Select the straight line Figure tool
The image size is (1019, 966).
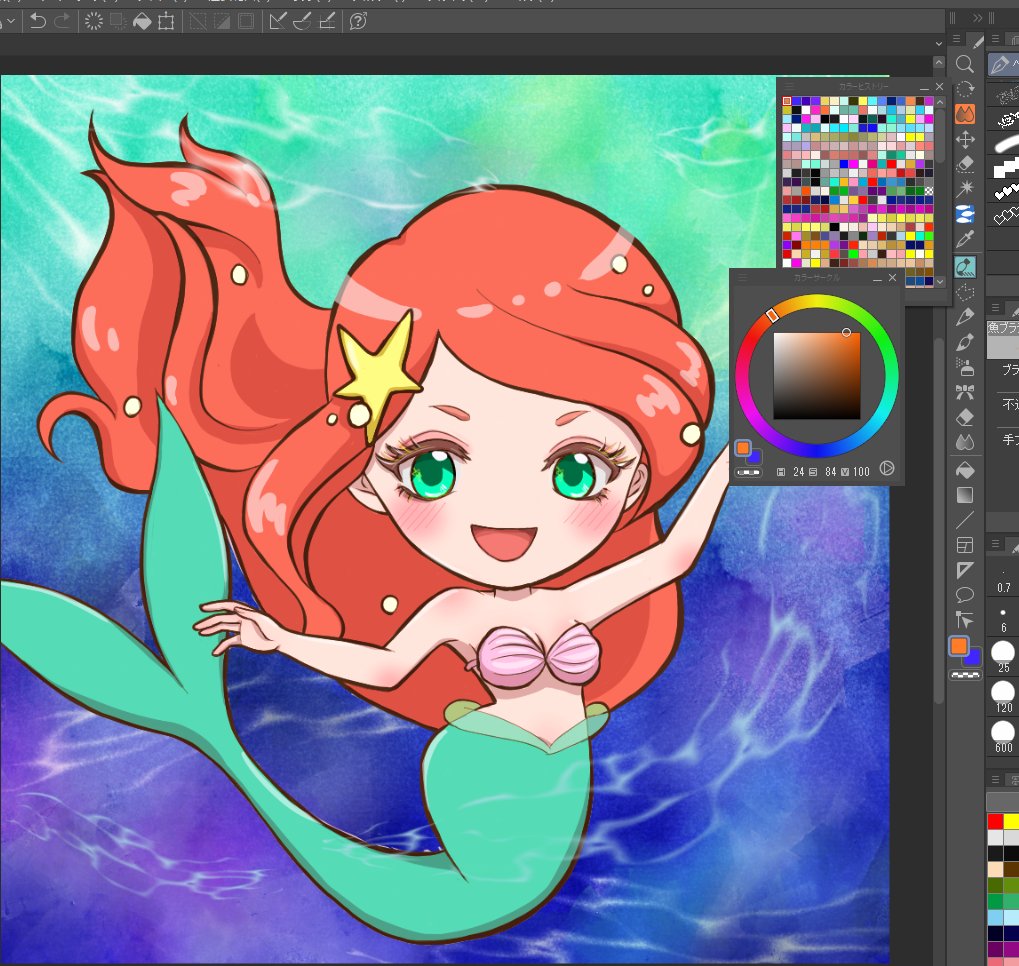click(x=965, y=520)
